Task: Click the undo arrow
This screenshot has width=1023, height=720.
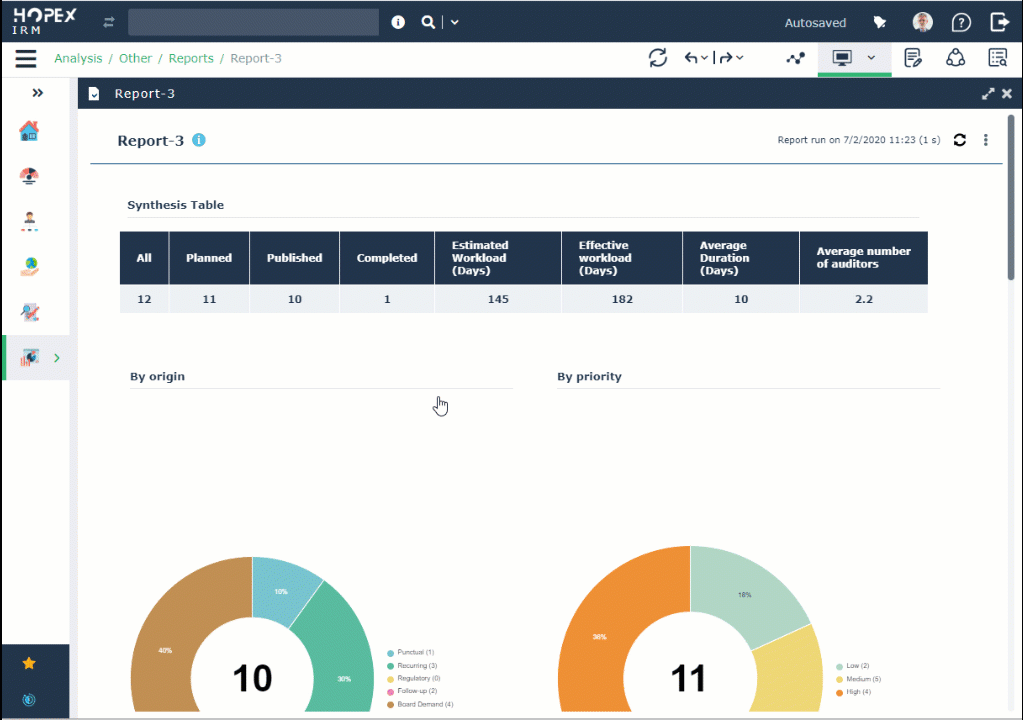Action: (691, 58)
